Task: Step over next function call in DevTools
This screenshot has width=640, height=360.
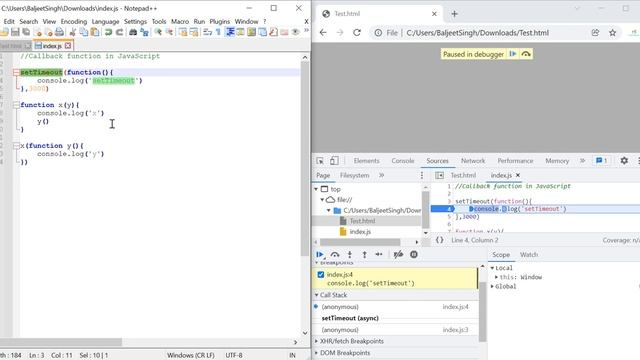Action: 335,254
